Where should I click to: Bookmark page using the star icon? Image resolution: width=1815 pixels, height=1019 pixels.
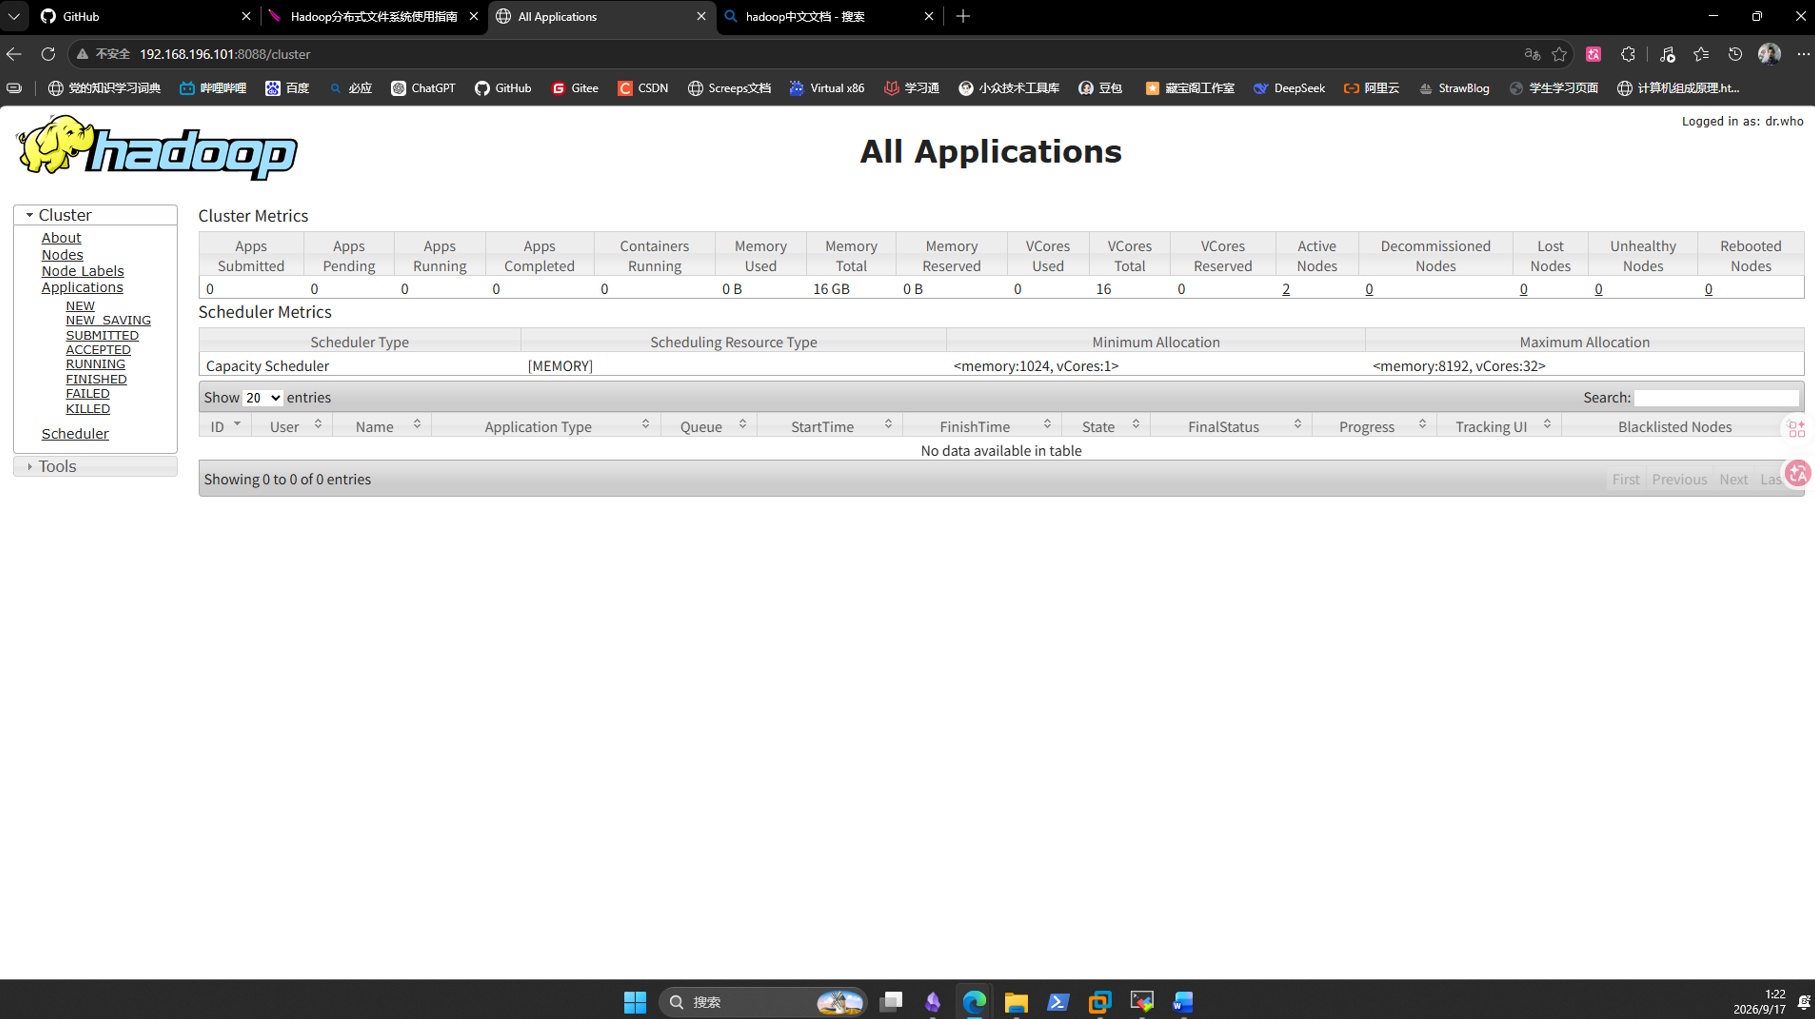[1559, 54]
